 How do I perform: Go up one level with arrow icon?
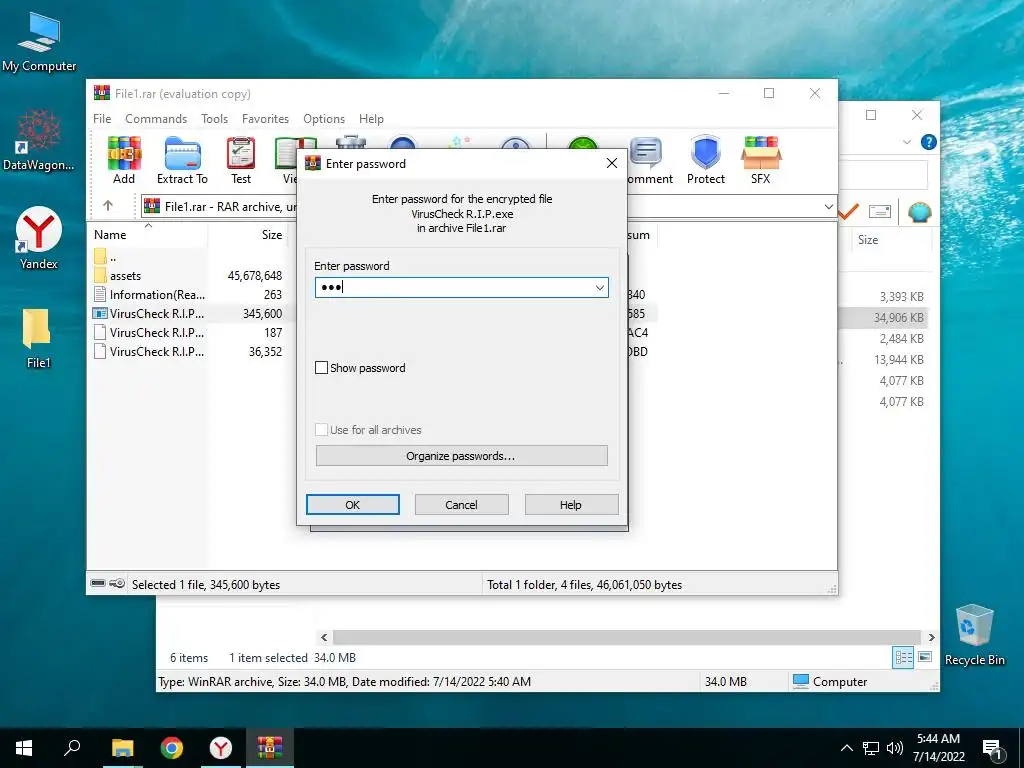(108, 206)
